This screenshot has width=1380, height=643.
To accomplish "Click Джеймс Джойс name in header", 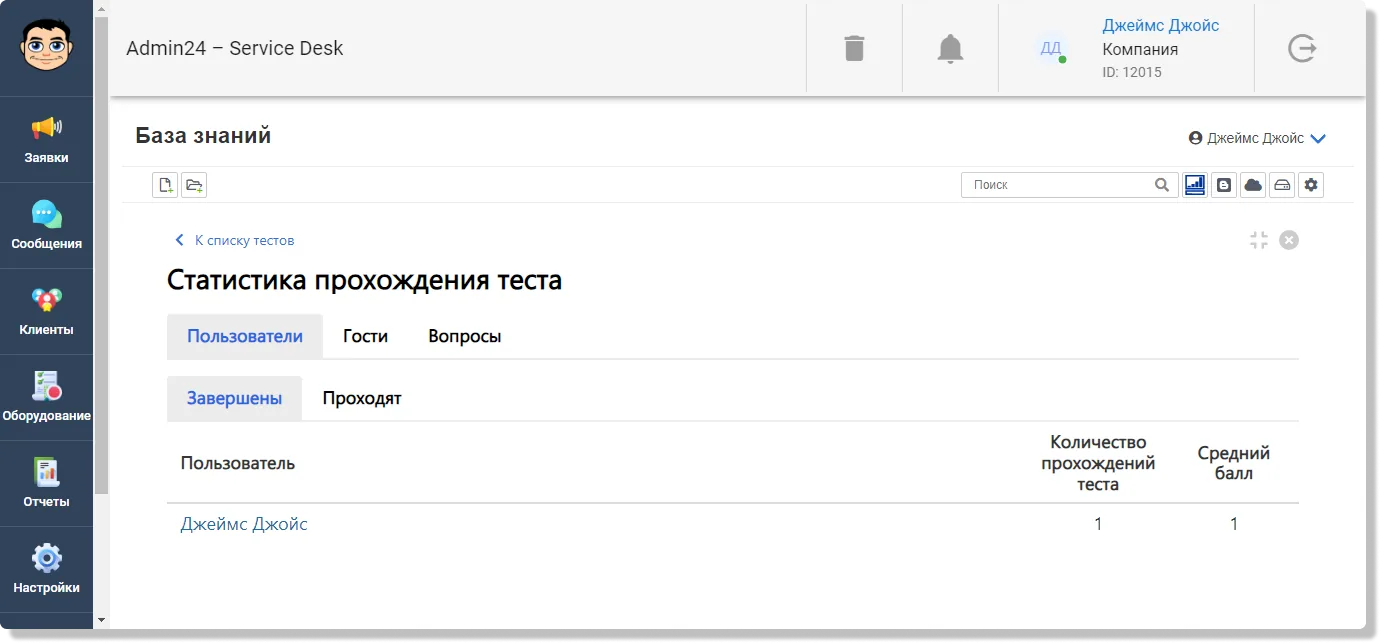I will pos(1160,26).
